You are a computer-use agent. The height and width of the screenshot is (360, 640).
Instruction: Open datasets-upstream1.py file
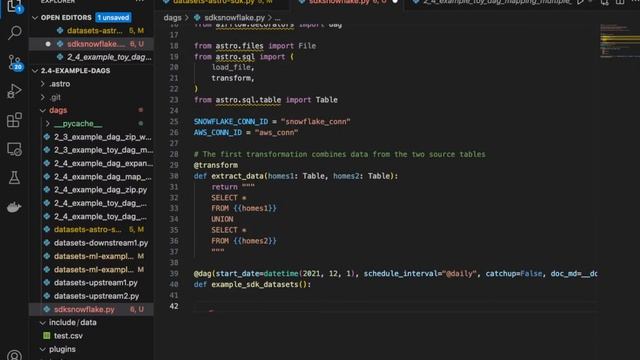click(x=96, y=282)
